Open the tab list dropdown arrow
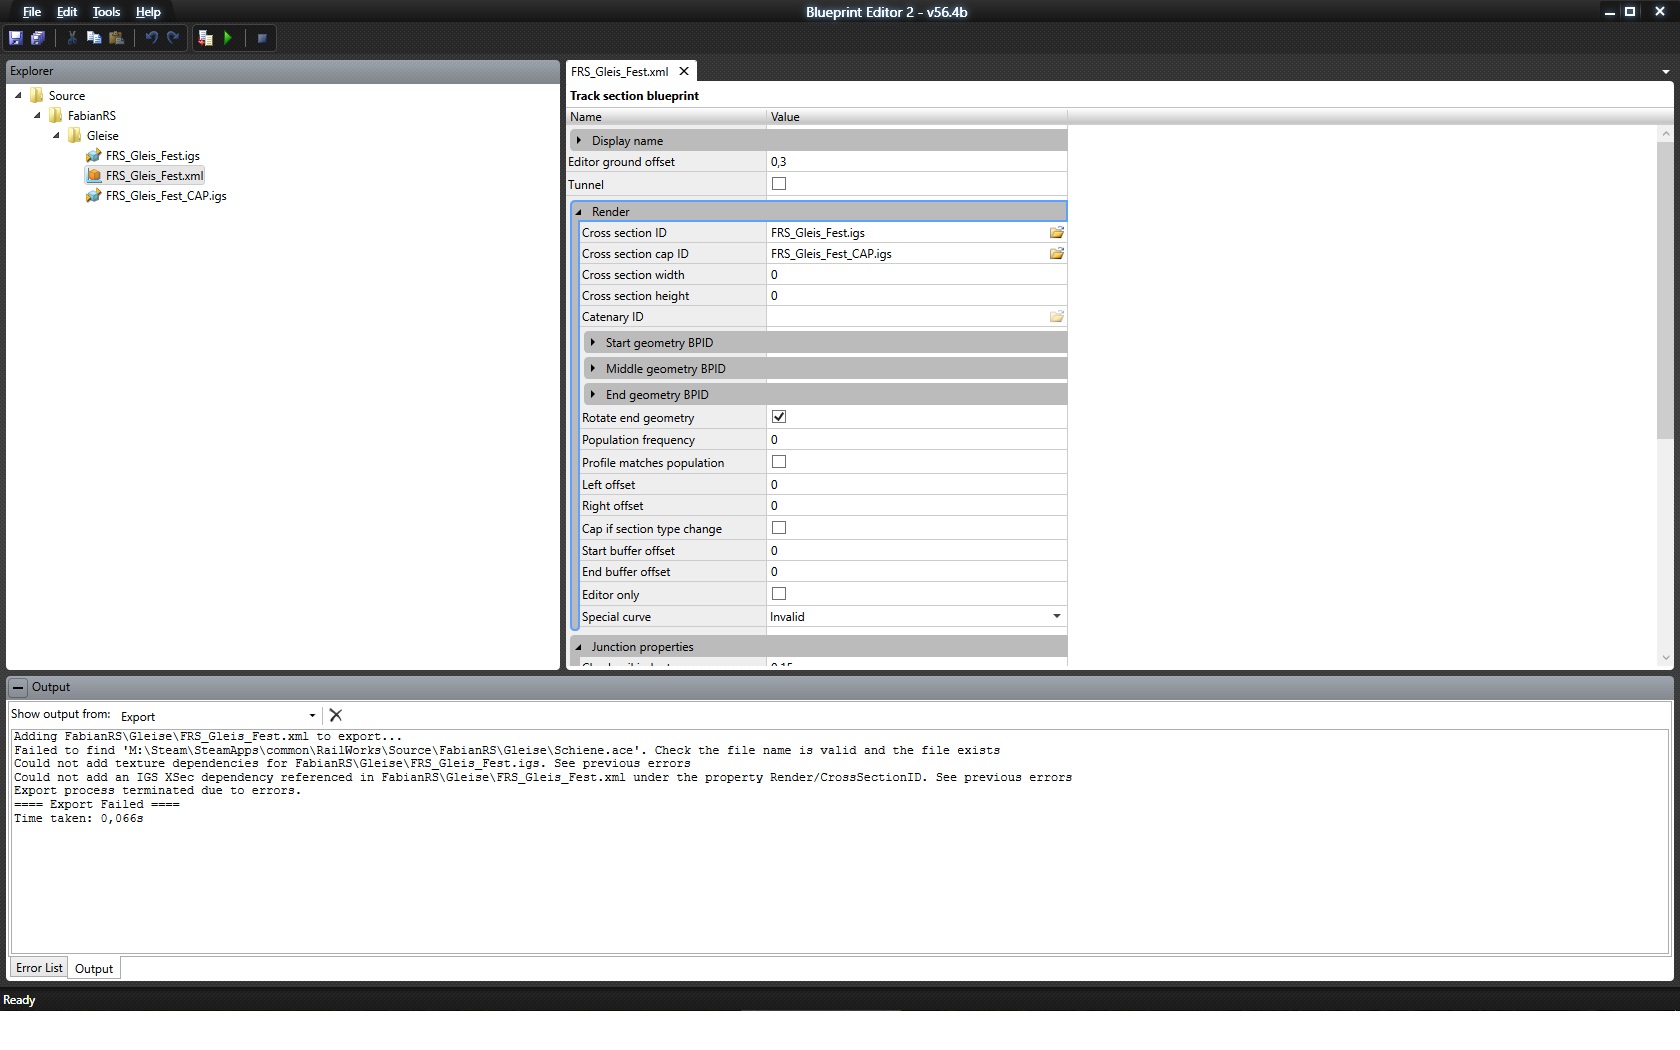Viewport: 1680px width, 1050px height. pos(1666,72)
